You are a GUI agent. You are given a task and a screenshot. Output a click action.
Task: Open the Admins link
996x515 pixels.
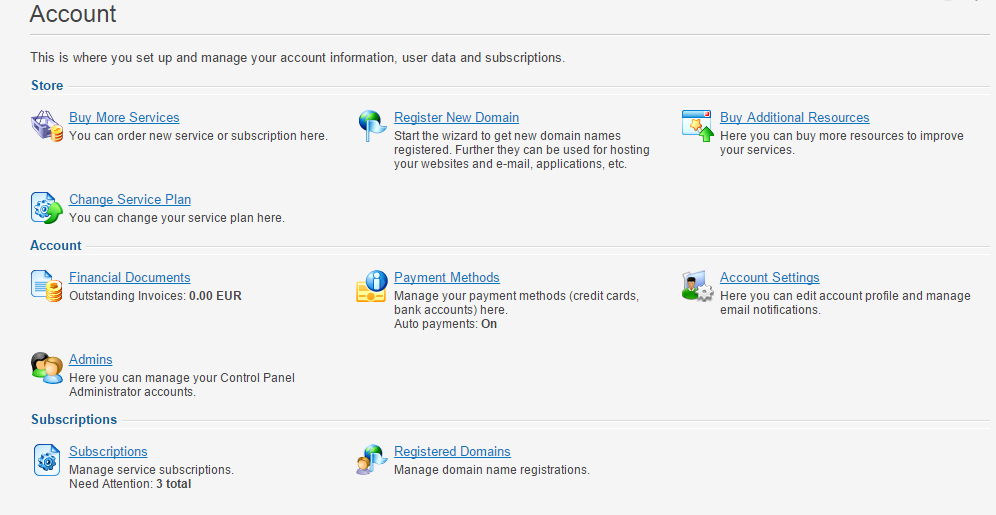click(91, 359)
